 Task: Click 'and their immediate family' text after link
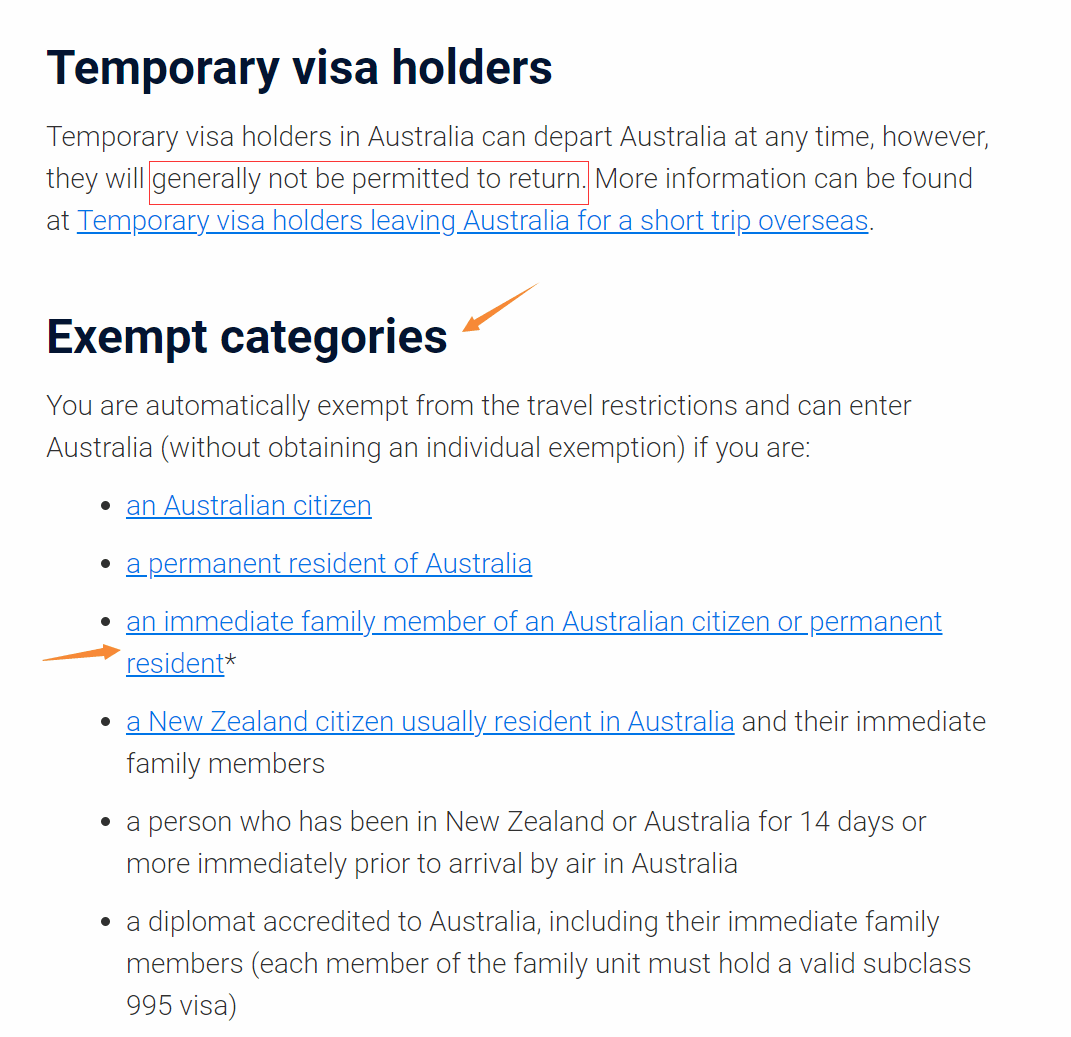pos(556,743)
